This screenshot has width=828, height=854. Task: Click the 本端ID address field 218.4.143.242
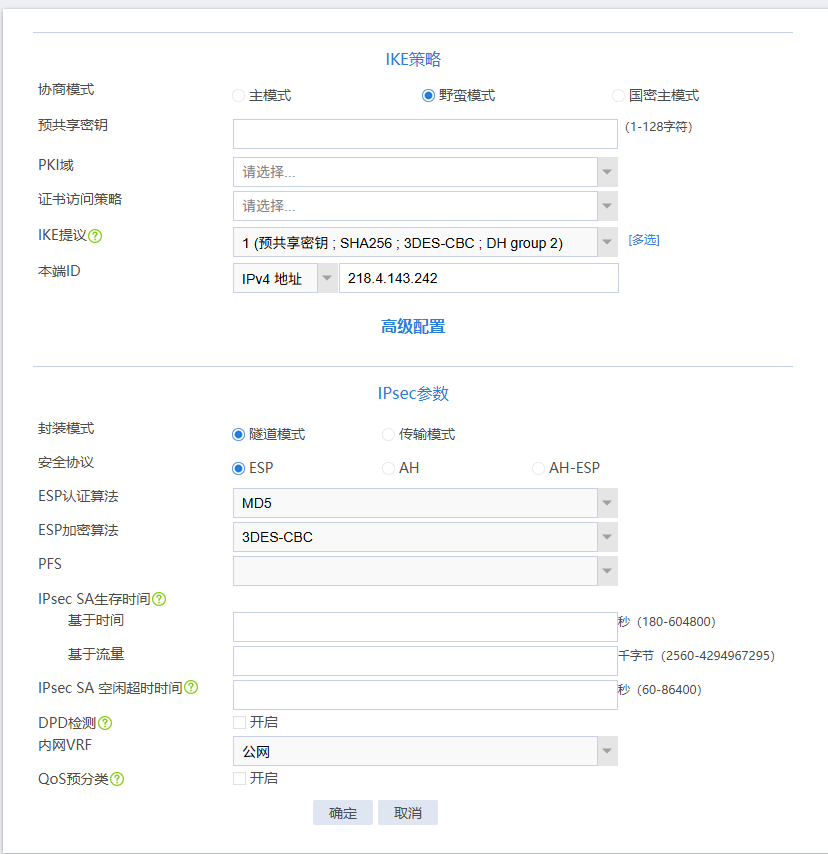[x=479, y=278]
